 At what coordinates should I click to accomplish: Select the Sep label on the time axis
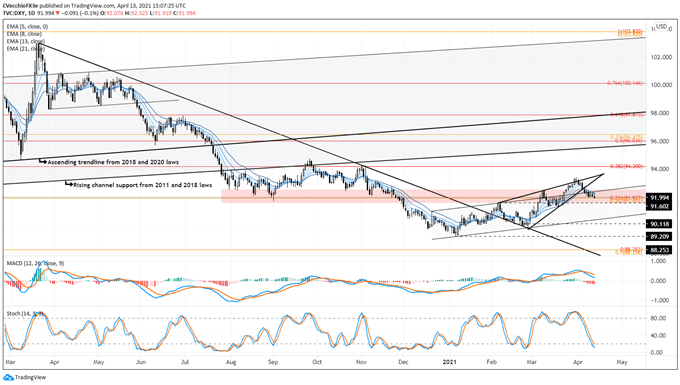[x=273, y=362]
